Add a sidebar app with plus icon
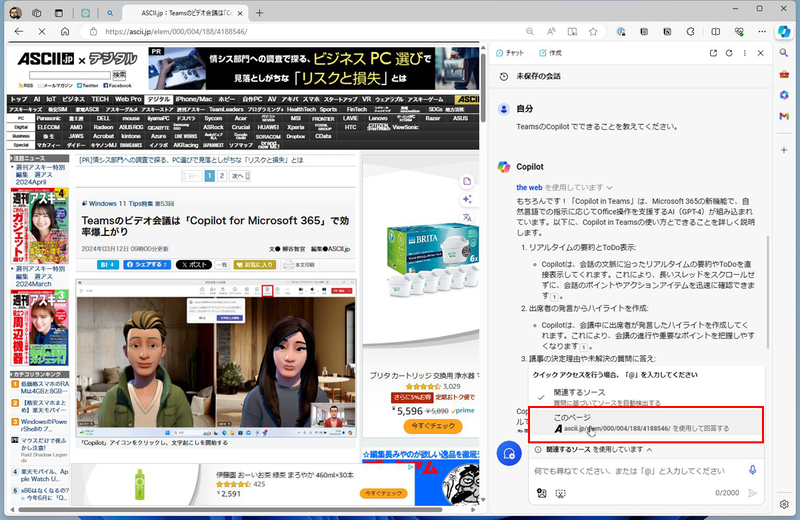Image resolution: width=800 pixels, height=520 pixels. [784, 150]
